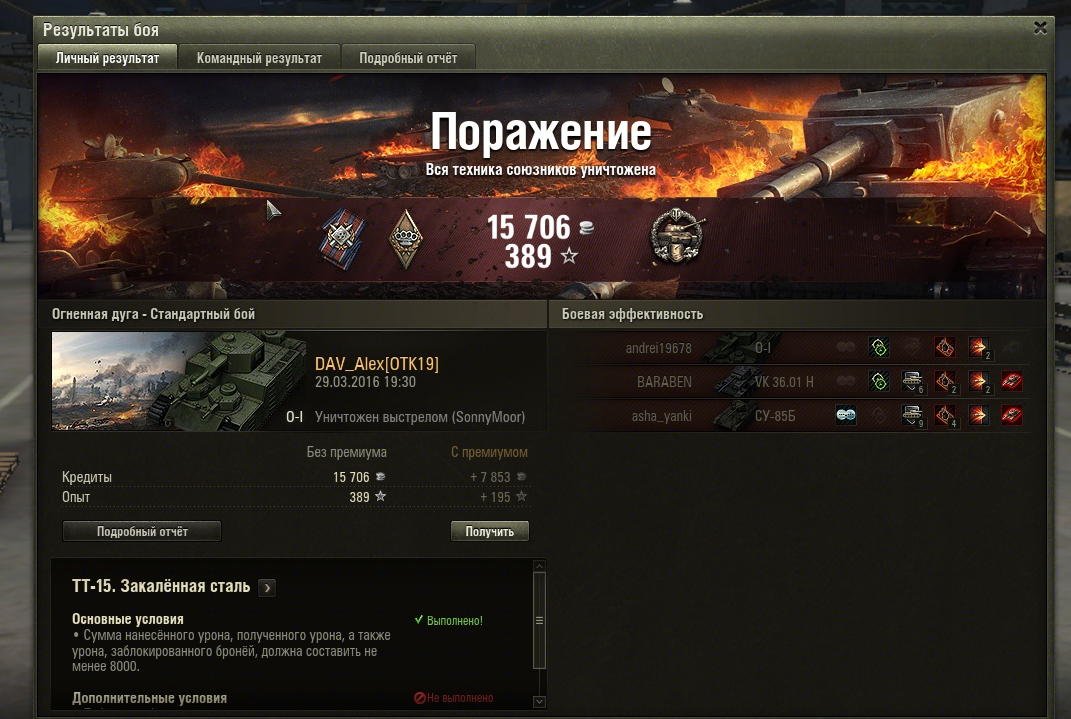This screenshot has width=1071, height=719.
Task: Click the mission list scroll up arrow
Action: click(539, 566)
